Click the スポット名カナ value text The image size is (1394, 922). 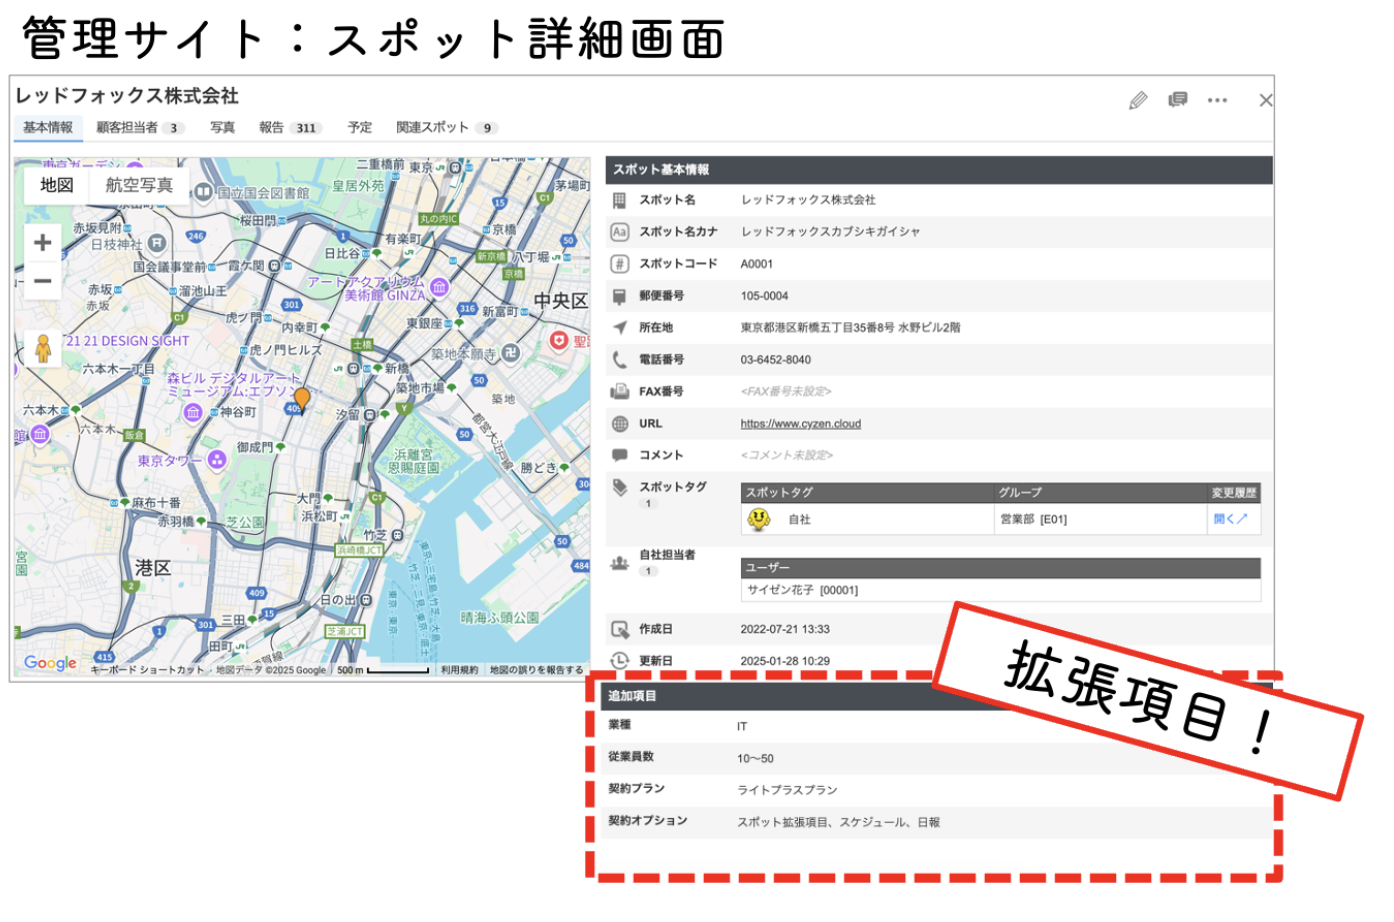[830, 232]
